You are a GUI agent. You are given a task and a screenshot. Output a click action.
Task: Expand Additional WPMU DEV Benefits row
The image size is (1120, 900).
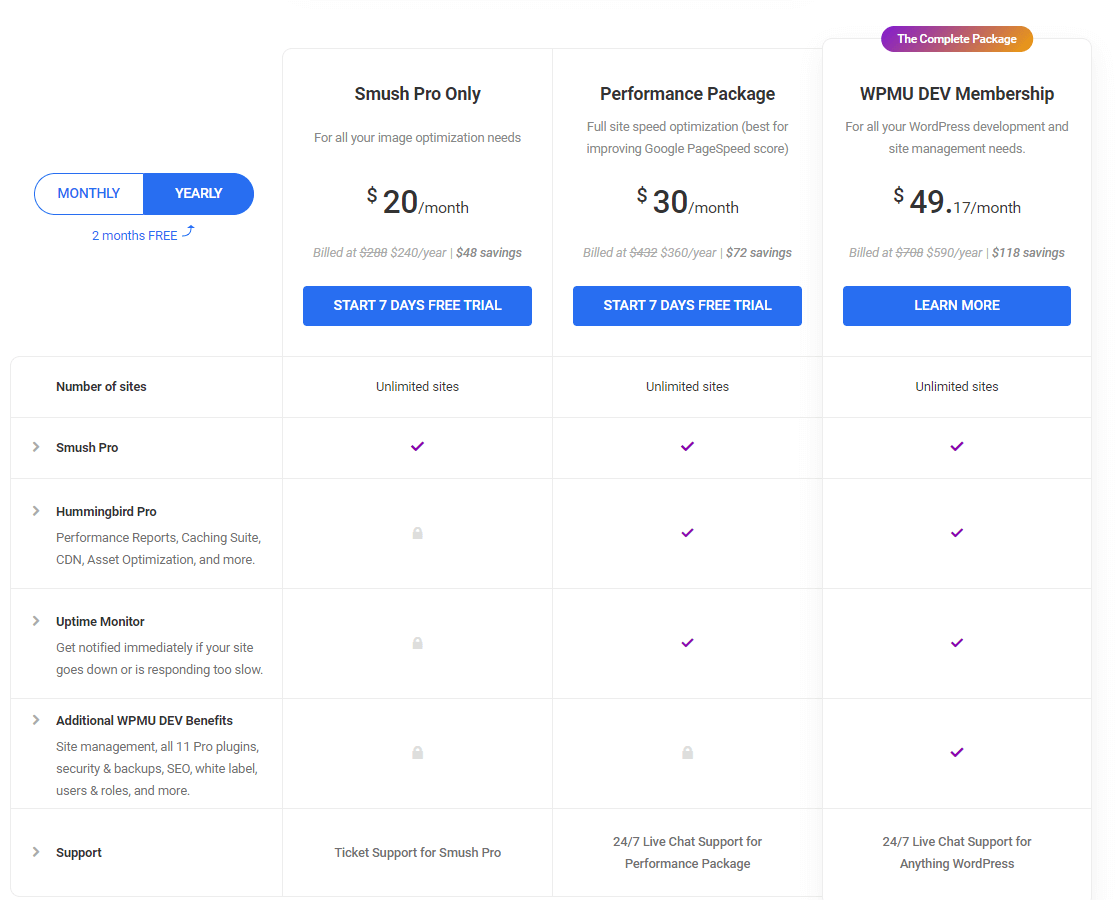pos(36,720)
